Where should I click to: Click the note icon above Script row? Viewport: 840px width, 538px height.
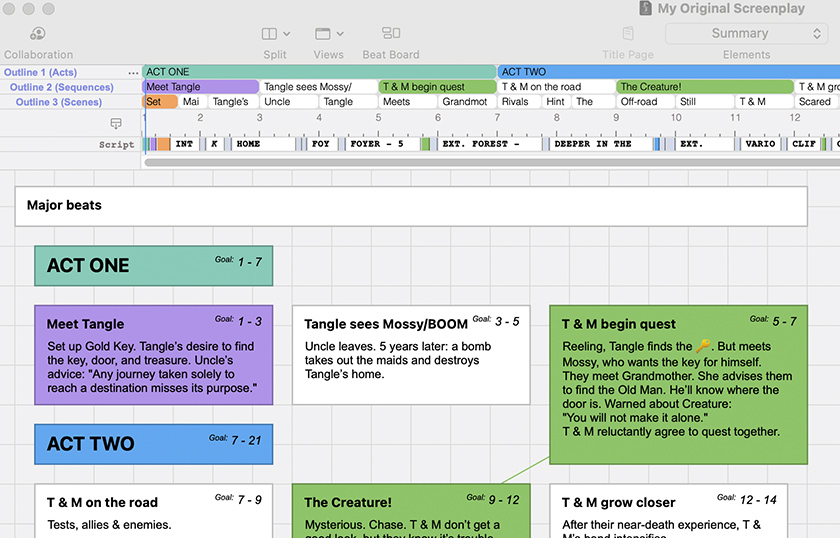point(116,123)
